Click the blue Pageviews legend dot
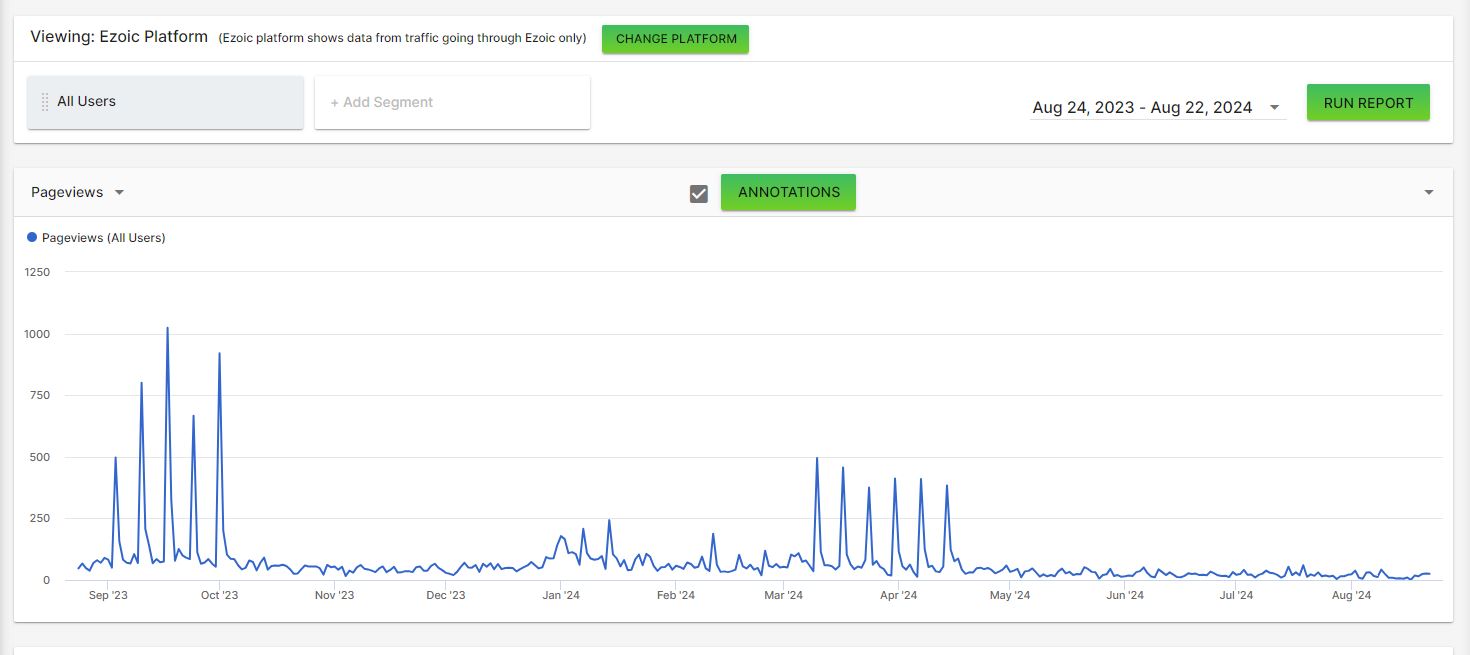This screenshot has width=1470, height=655. [x=32, y=238]
